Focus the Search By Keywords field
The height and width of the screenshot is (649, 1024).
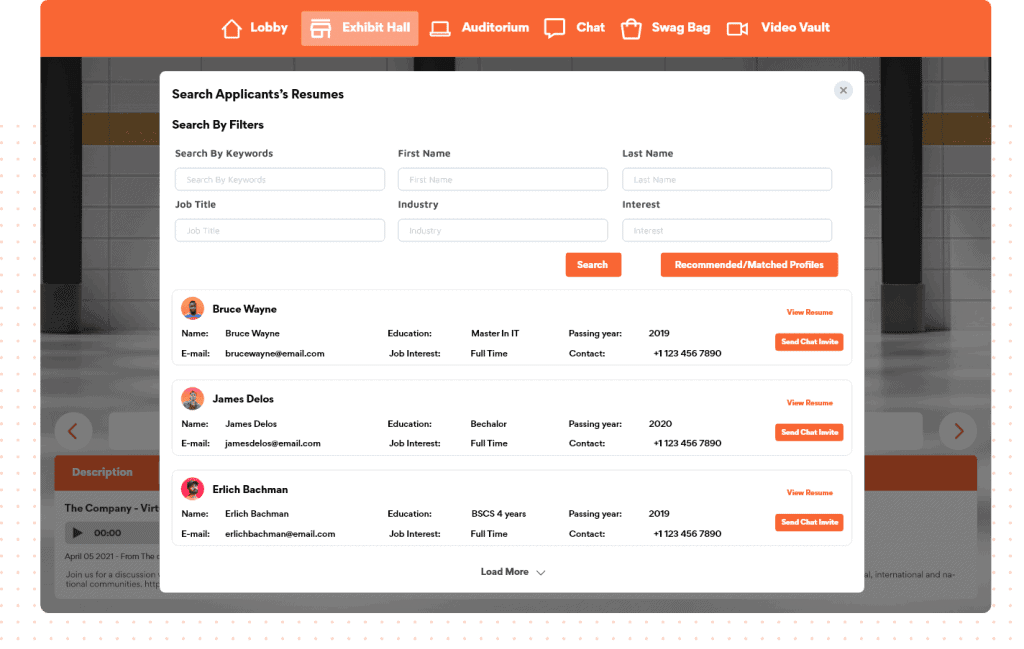coord(280,180)
